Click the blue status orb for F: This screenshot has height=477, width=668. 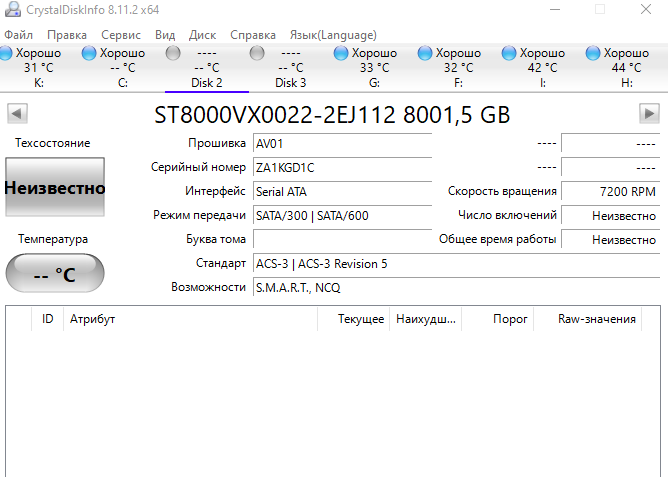(424, 53)
